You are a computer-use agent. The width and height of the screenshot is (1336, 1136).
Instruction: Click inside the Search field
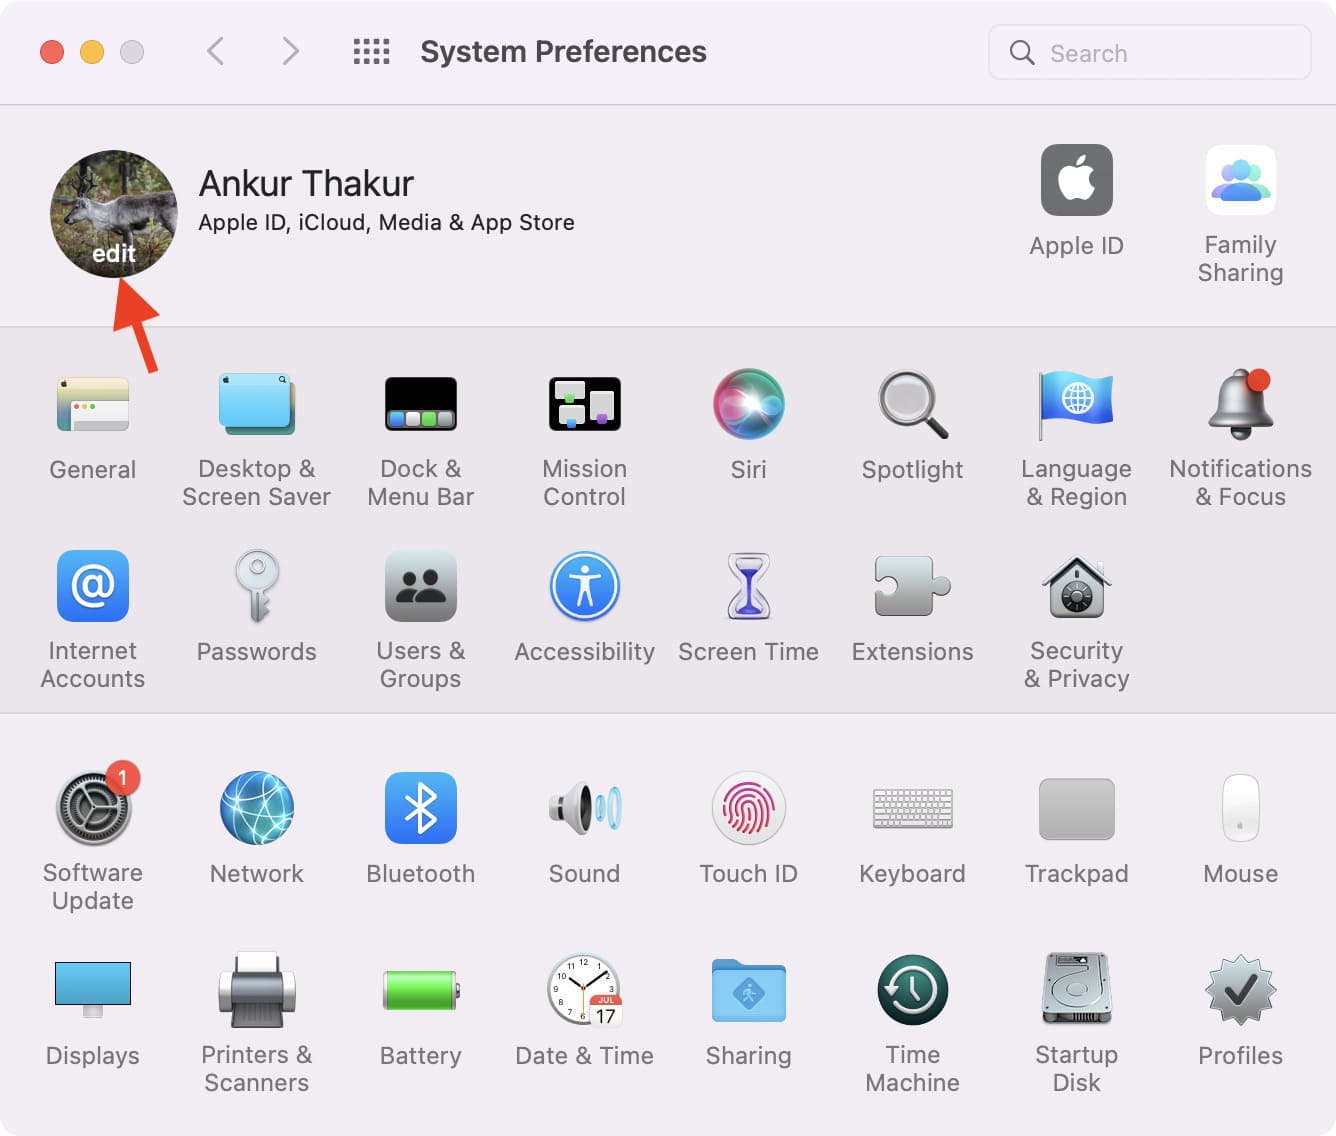1150,52
